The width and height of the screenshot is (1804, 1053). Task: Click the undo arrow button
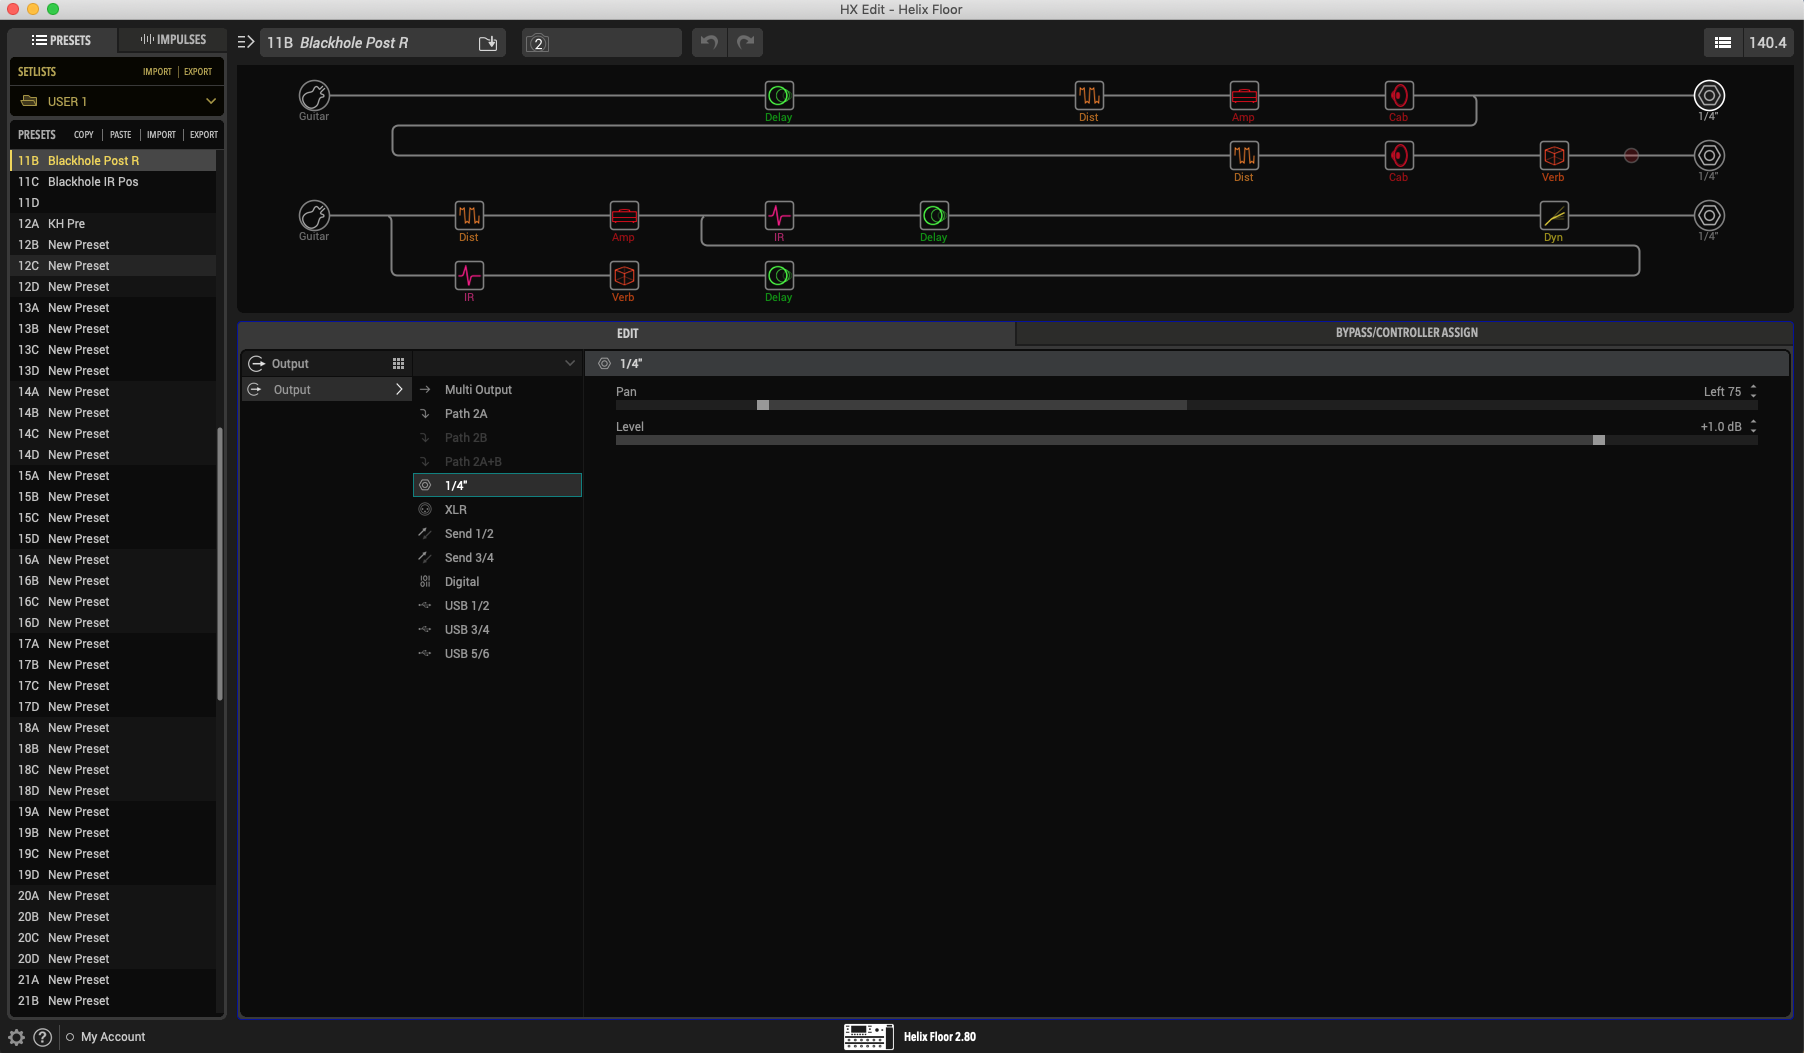(709, 42)
